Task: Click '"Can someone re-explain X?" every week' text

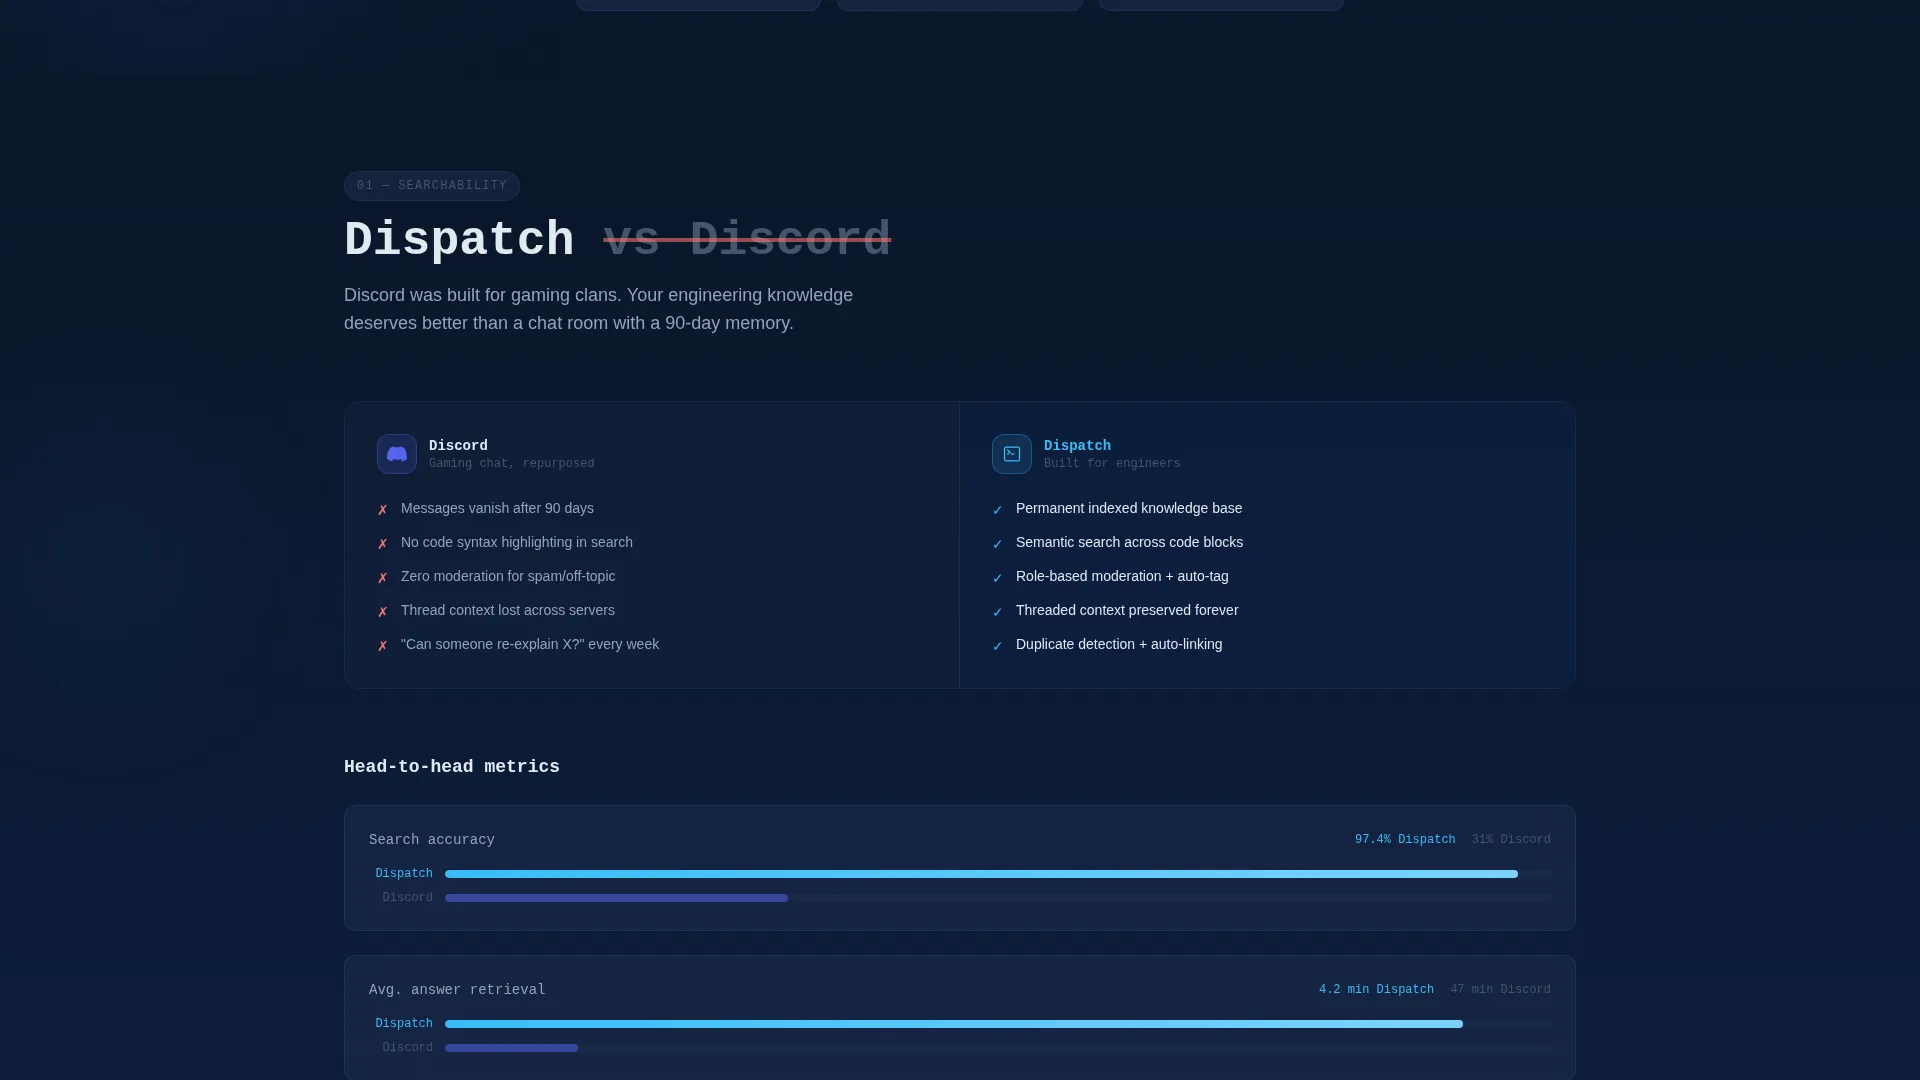Action: pos(530,644)
